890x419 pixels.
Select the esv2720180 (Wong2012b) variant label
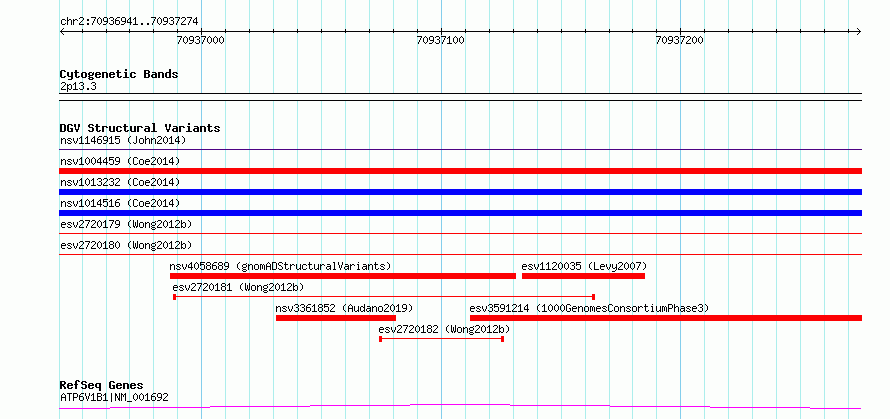(126, 245)
